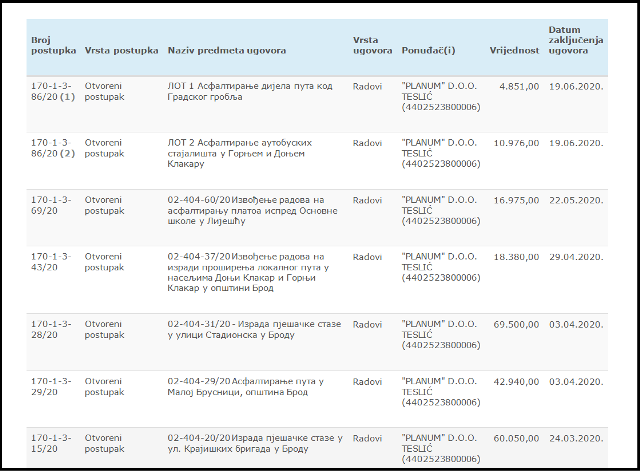Viewport: 640px width, 471px height.
Task: Click the date in the 10.976,00 row
Action: pyautogui.click(x=576, y=143)
